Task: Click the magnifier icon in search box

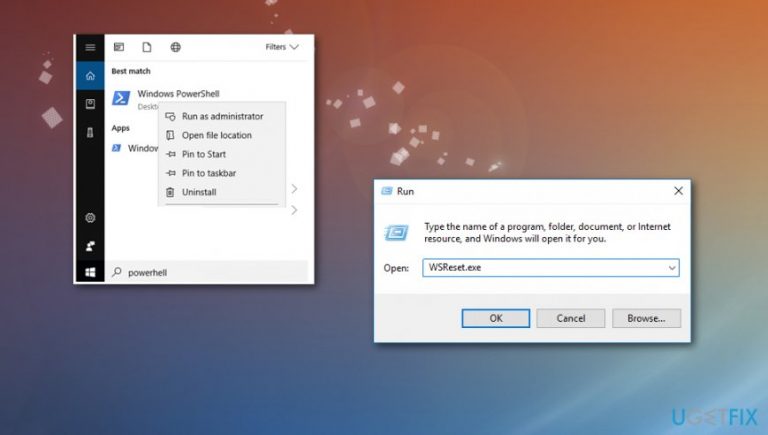Action: [117, 272]
